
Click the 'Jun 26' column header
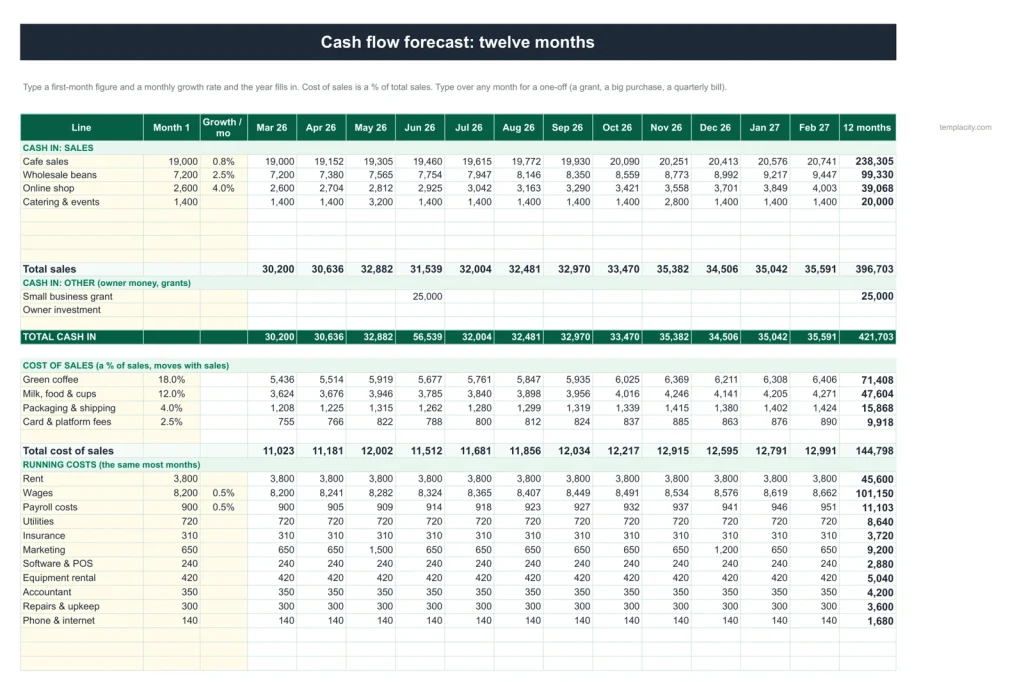pos(419,127)
